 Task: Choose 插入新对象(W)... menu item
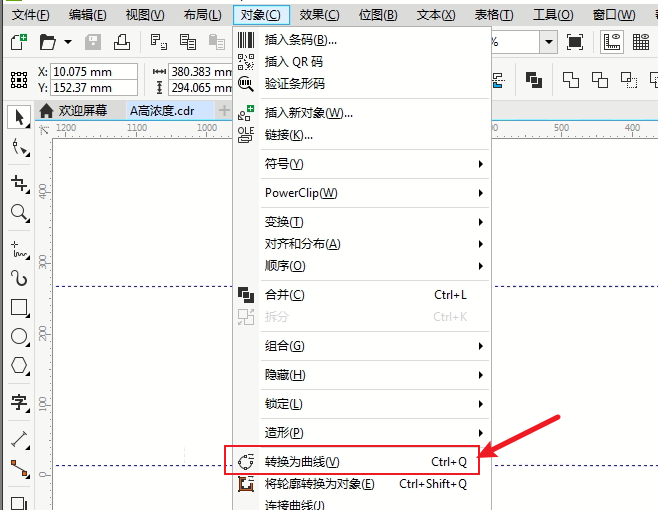[x=362, y=113]
